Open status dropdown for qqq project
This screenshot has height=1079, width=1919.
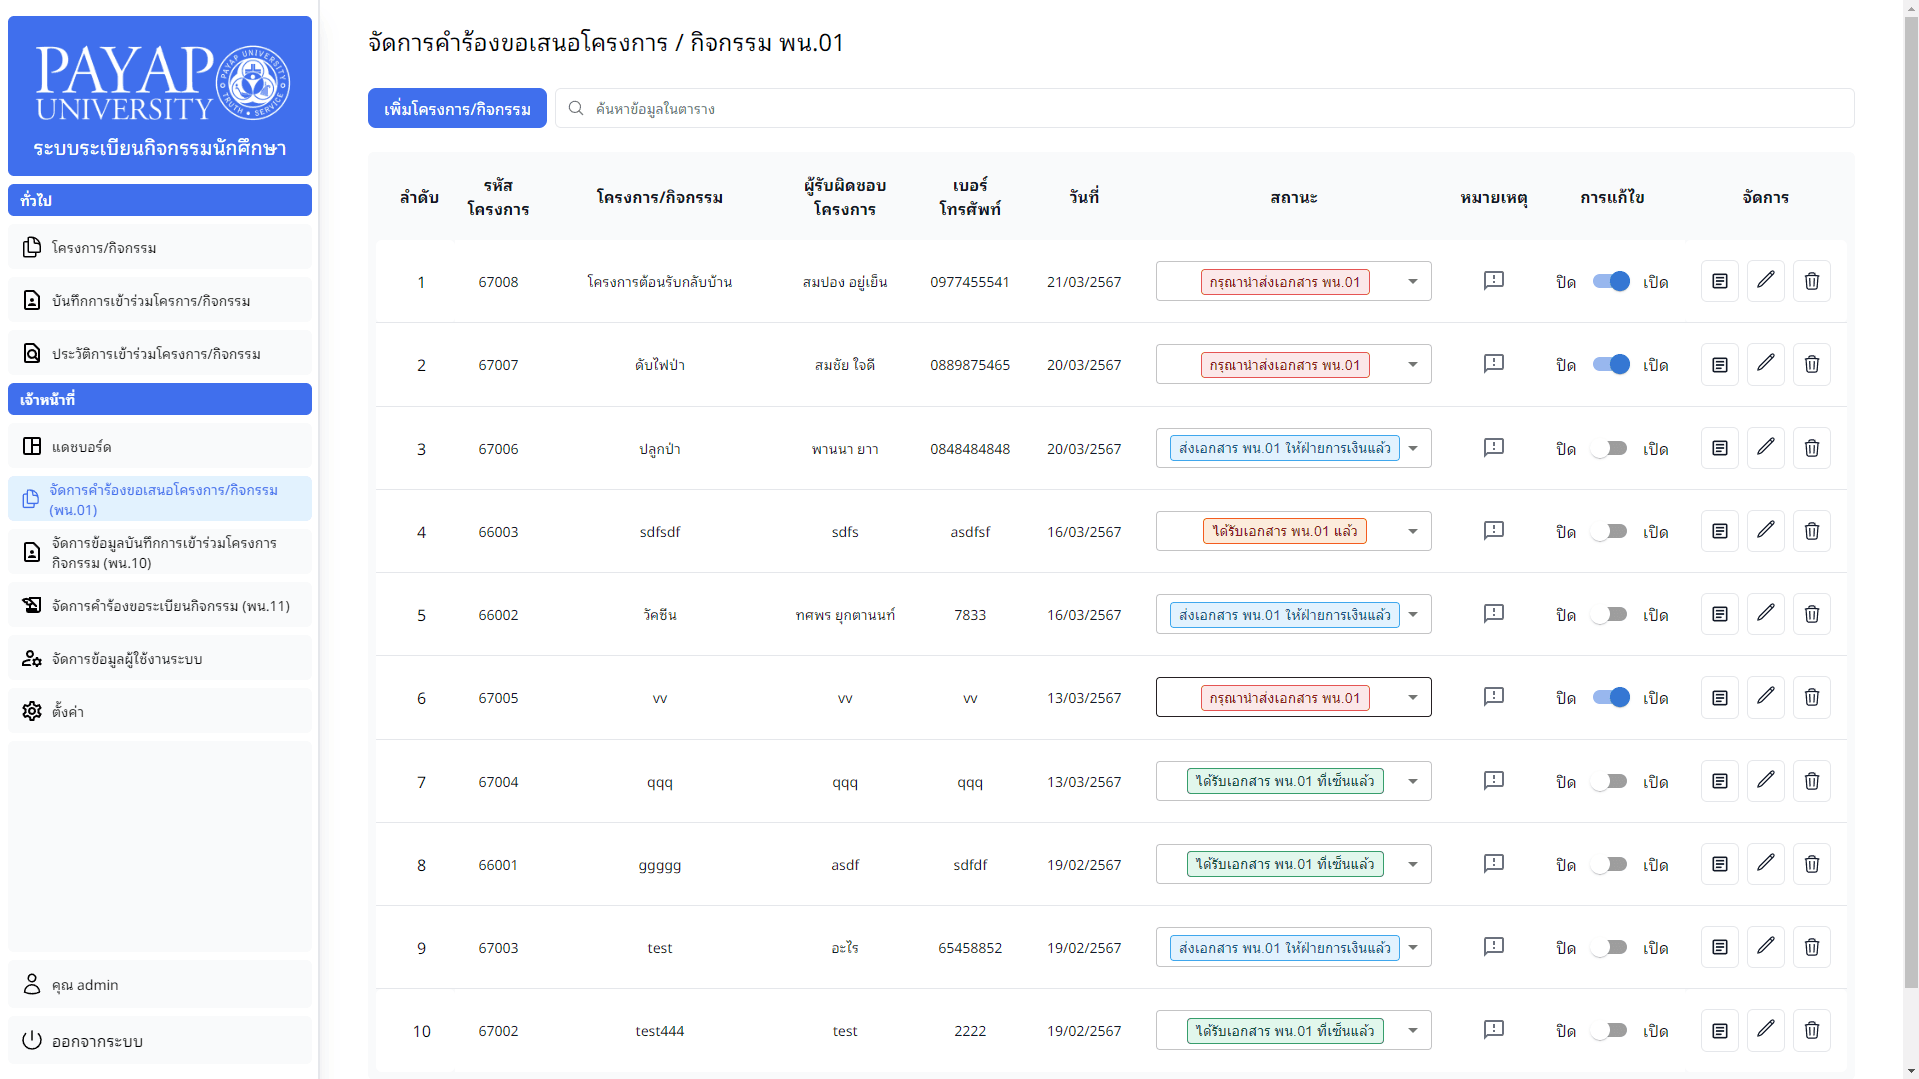pos(1293,781)
